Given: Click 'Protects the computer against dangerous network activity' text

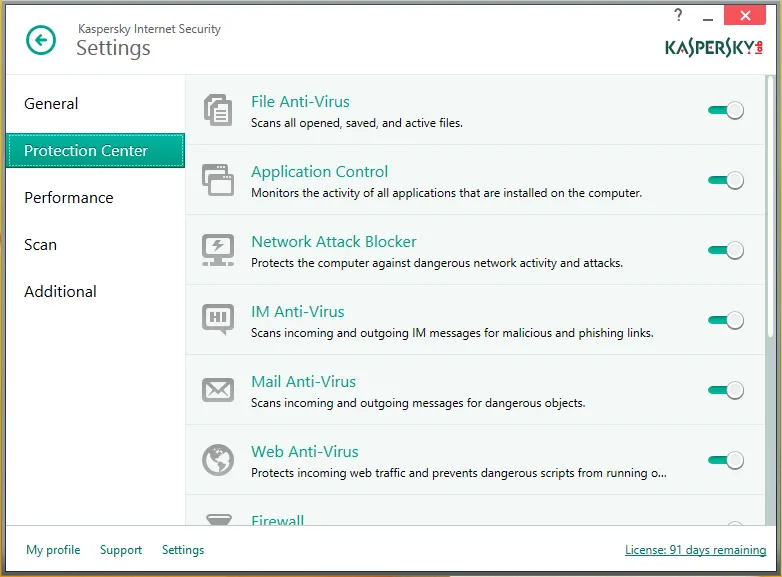Looking at the screenshot, I should (x=437, y=263).
